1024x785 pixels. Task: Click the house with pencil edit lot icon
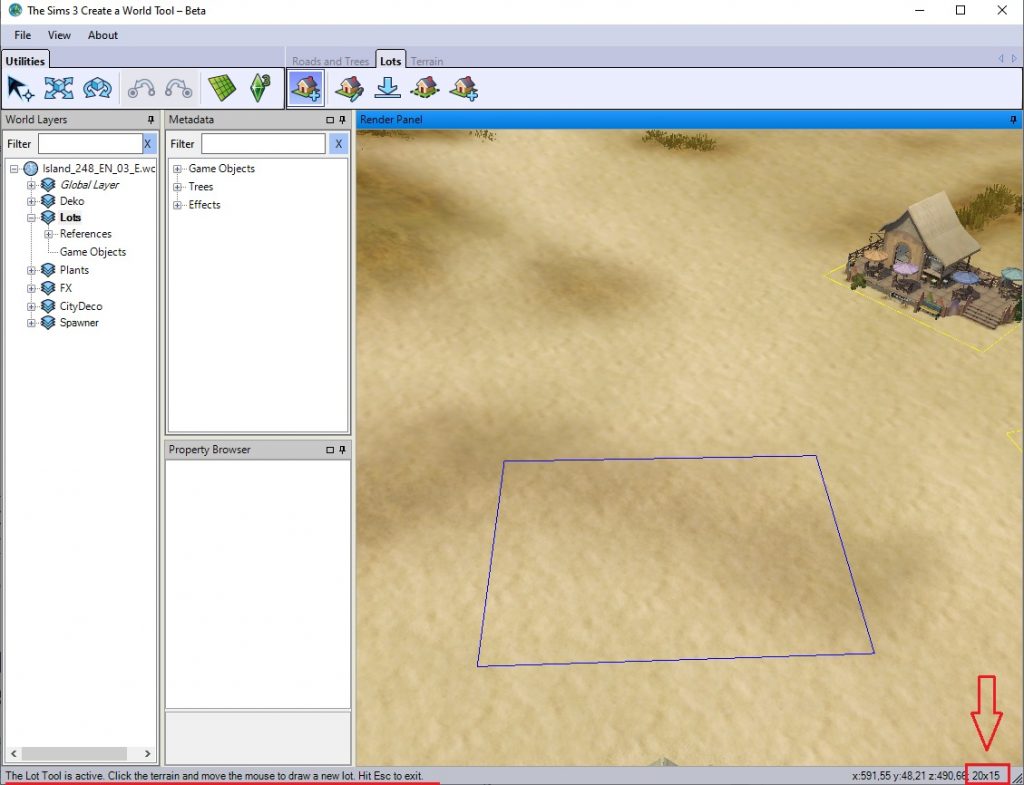click(349, 88)
